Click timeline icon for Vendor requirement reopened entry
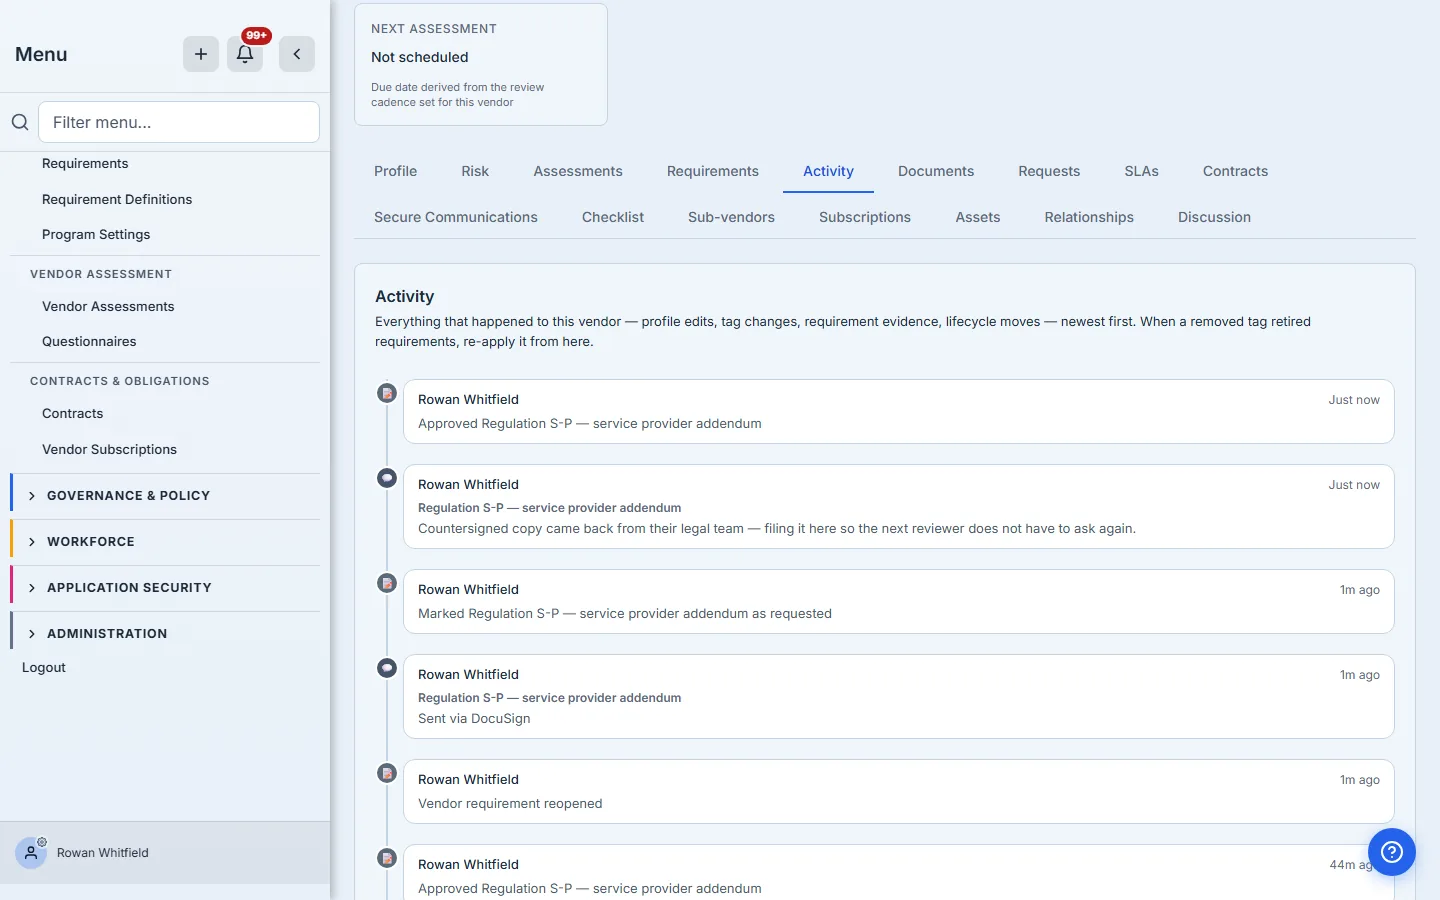Viewport: 1440px width, 900px height. pyautogui.click(x=387, y=773)
